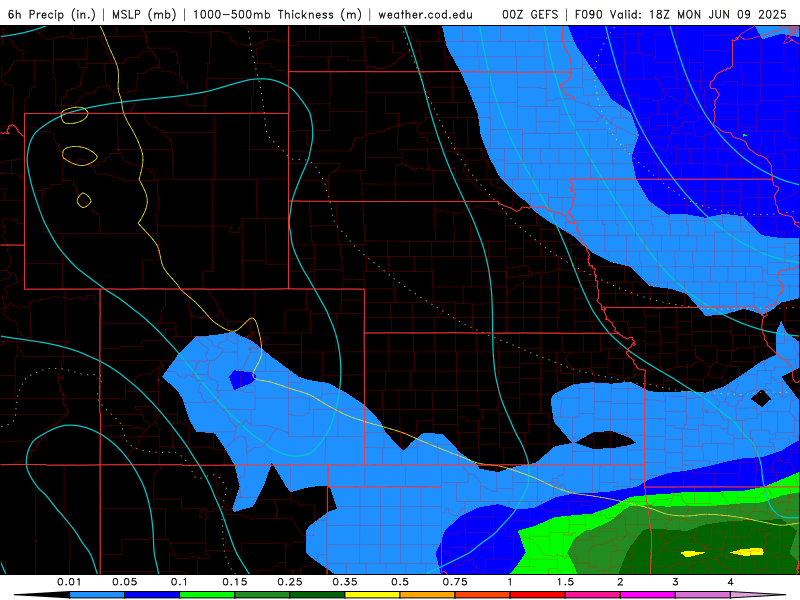Click the 1.5 legend value

coord(565,582)
